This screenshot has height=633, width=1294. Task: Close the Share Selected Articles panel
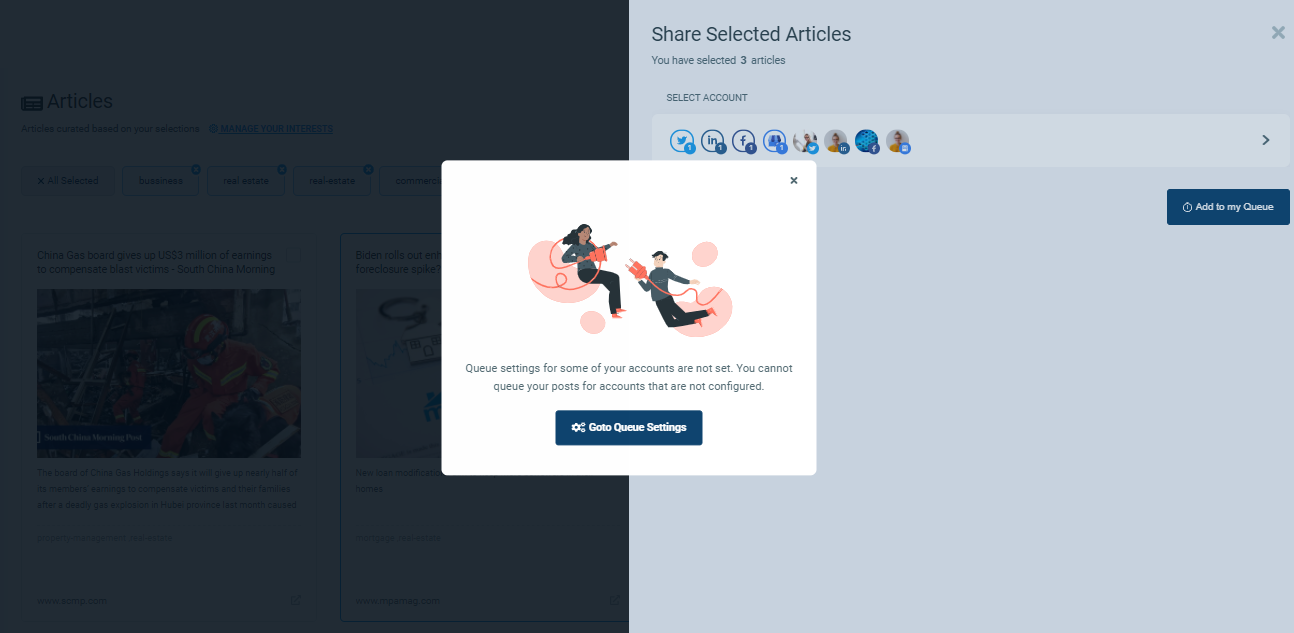[x=1278, y=32]
